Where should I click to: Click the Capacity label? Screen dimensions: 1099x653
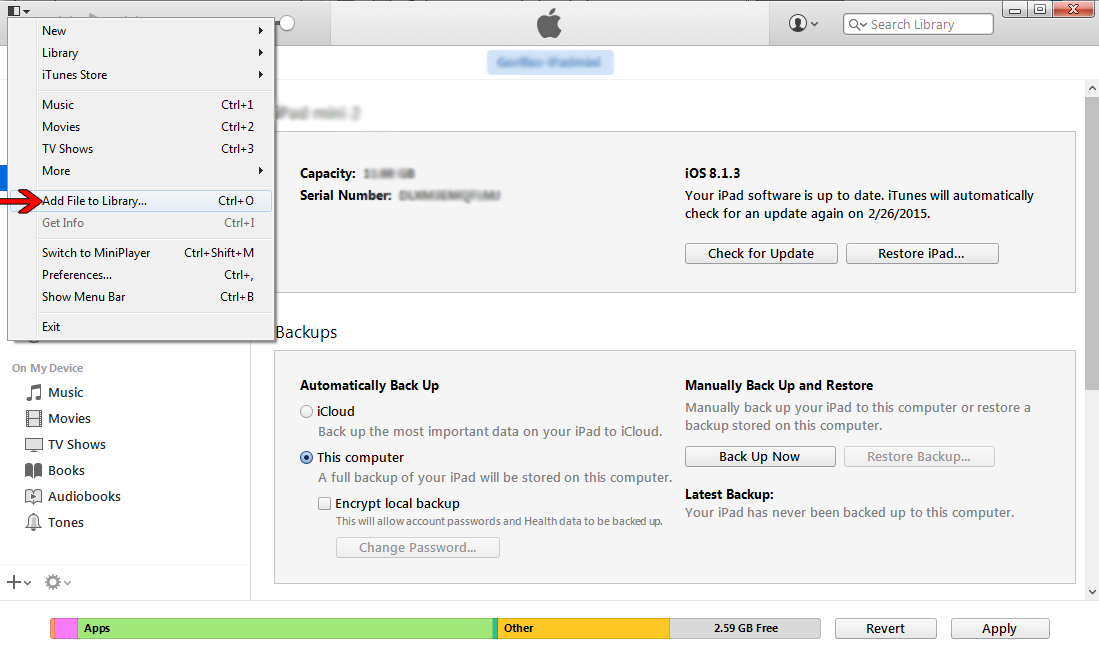coord(328,174)
